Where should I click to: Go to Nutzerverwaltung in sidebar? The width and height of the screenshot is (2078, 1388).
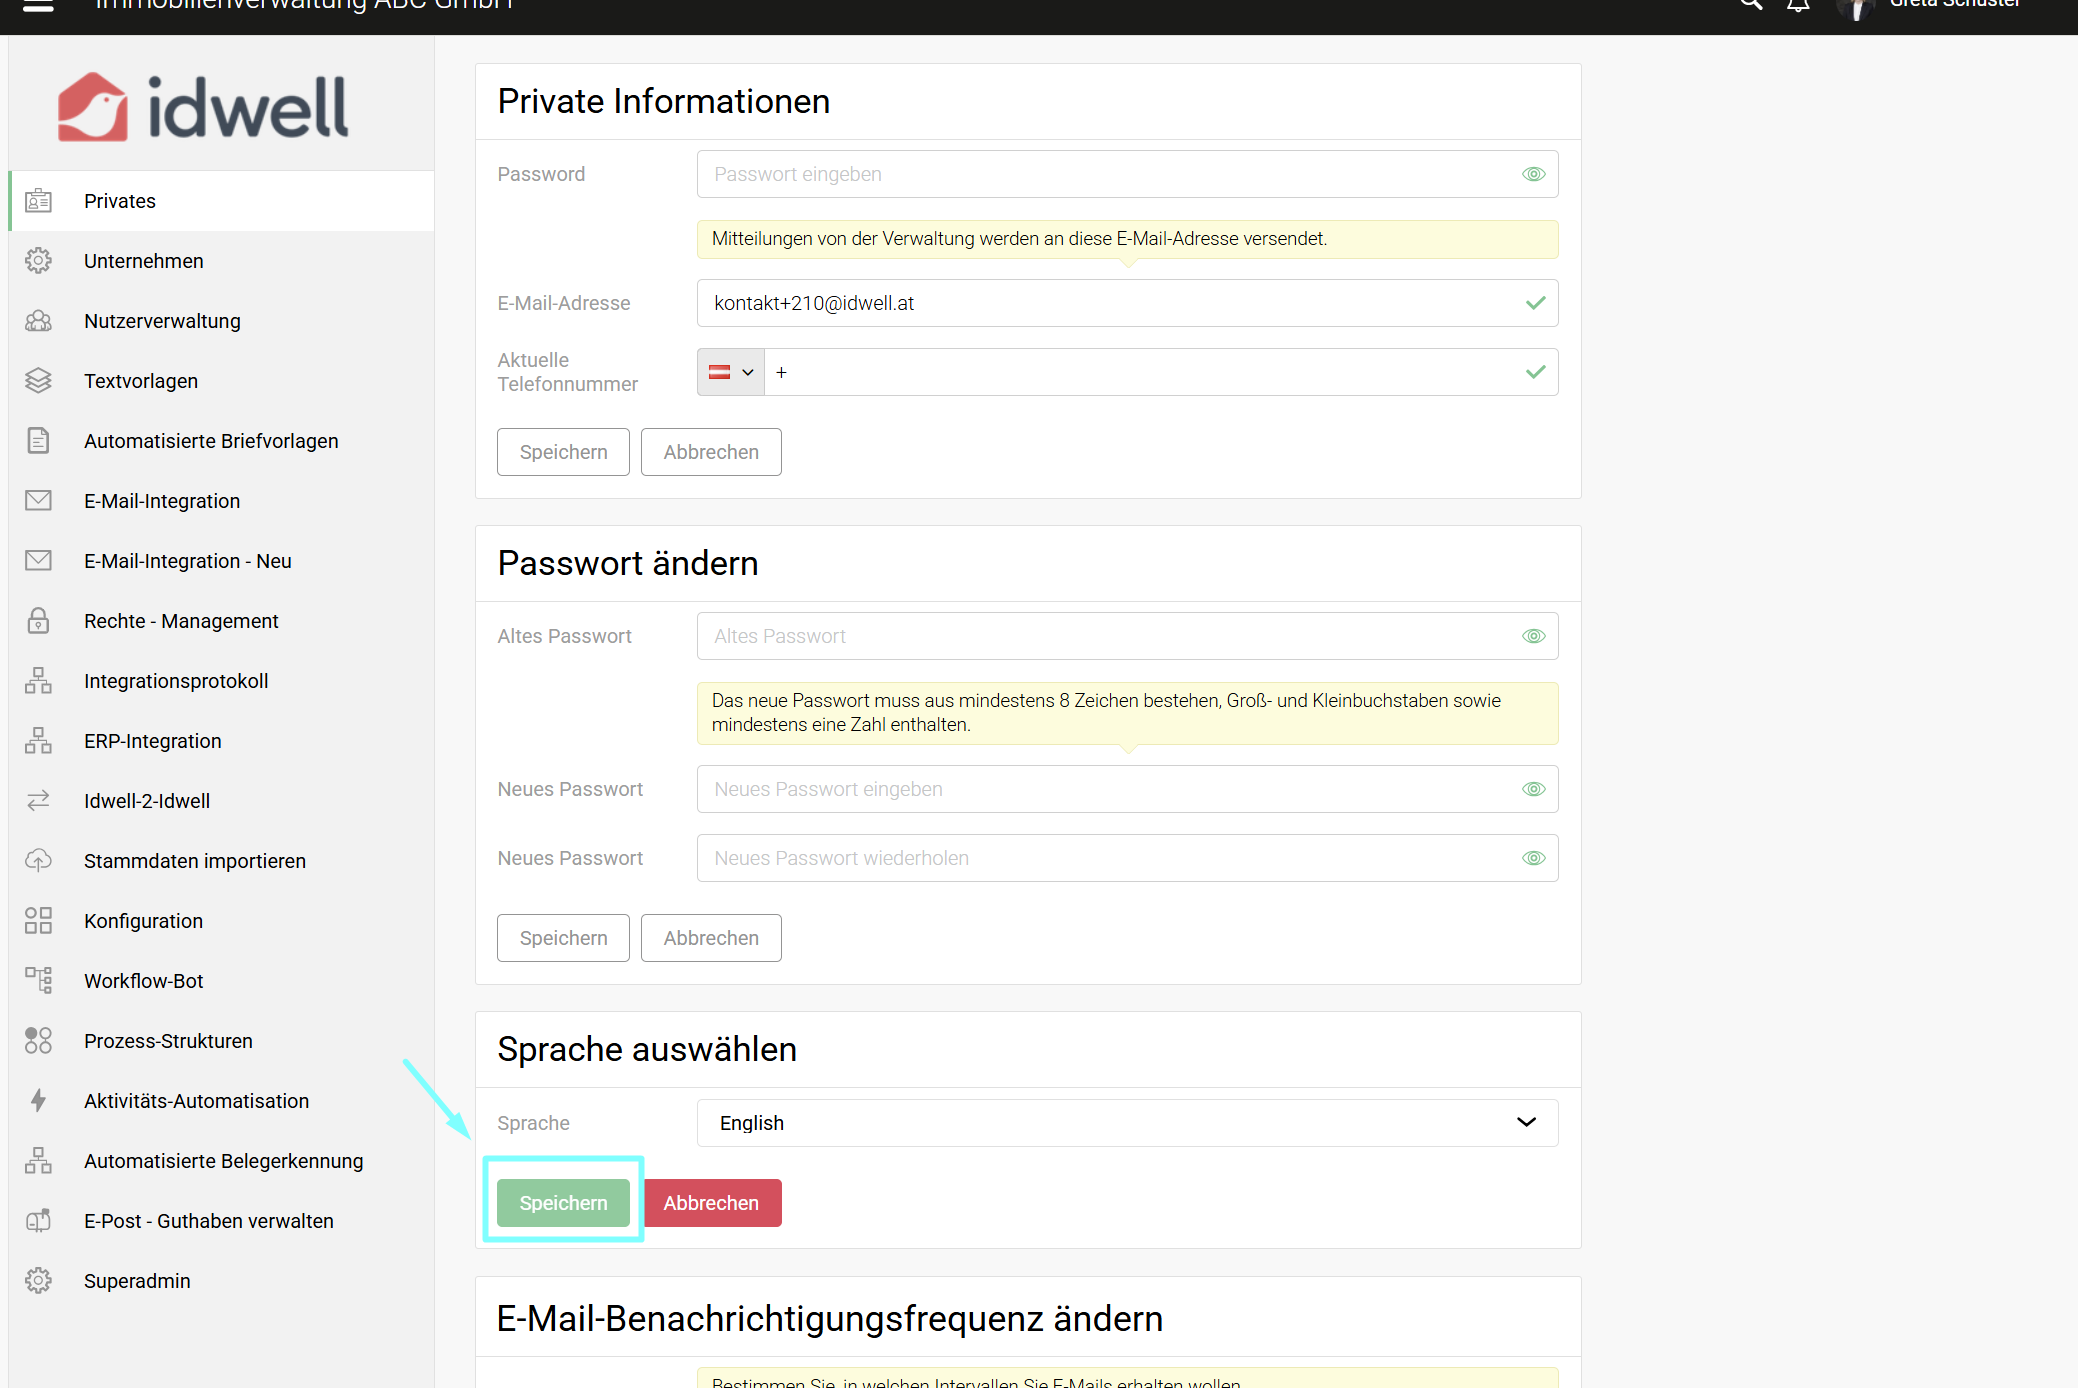tap(162, 321)
